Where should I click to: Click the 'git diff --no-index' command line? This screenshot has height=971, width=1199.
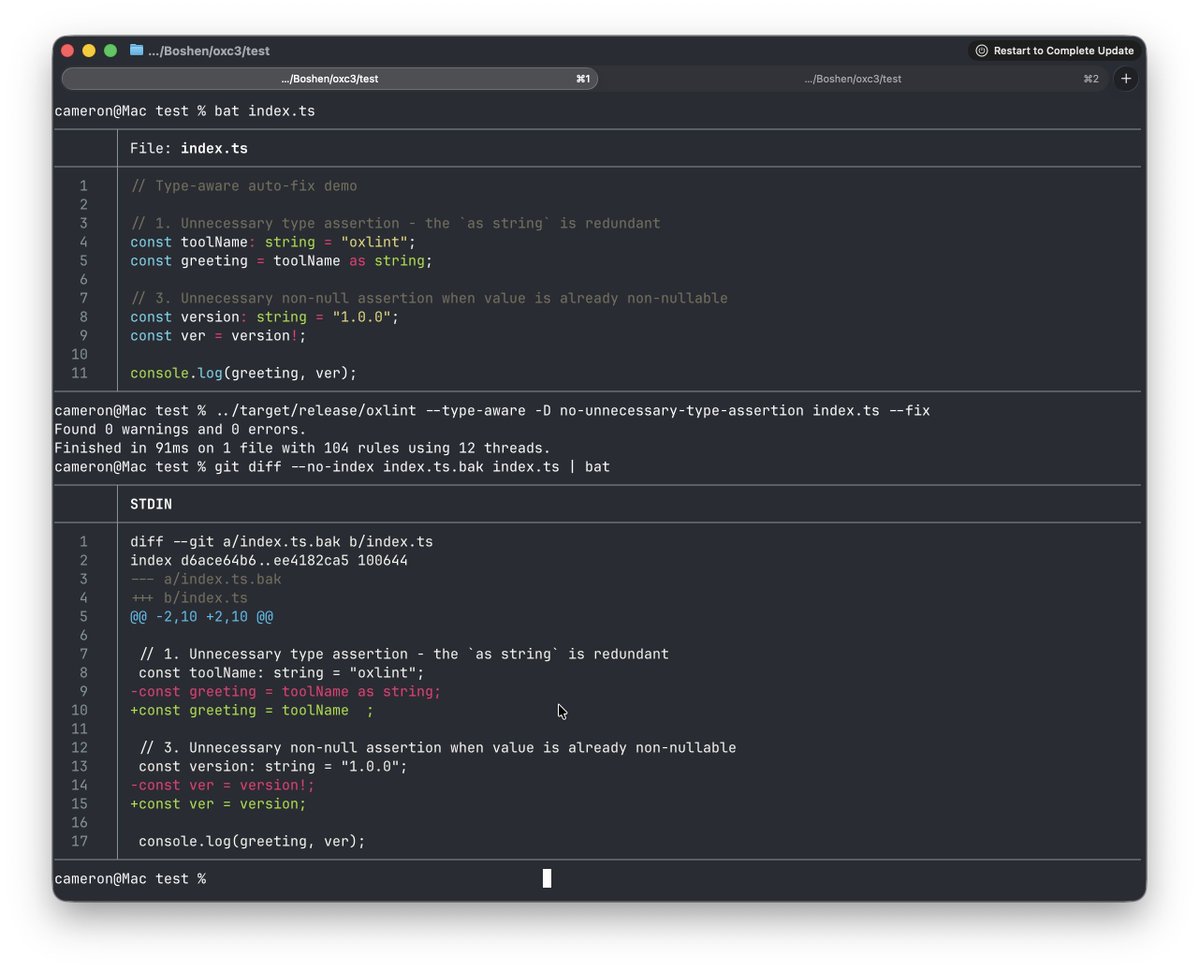coord(332,466)
